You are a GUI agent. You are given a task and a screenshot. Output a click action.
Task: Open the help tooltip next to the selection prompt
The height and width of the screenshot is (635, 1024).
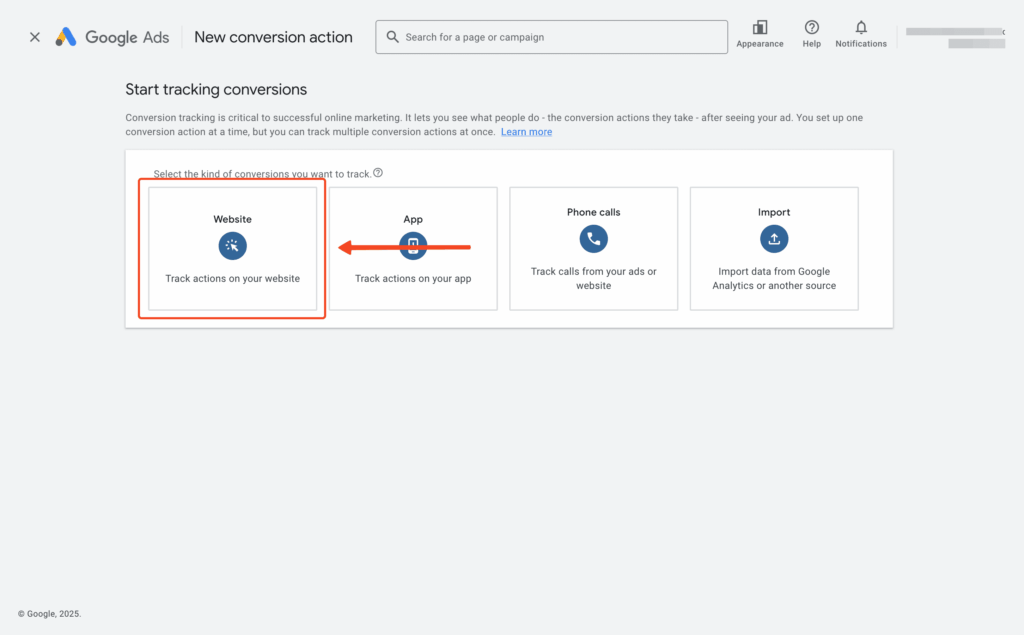[378, 173]
